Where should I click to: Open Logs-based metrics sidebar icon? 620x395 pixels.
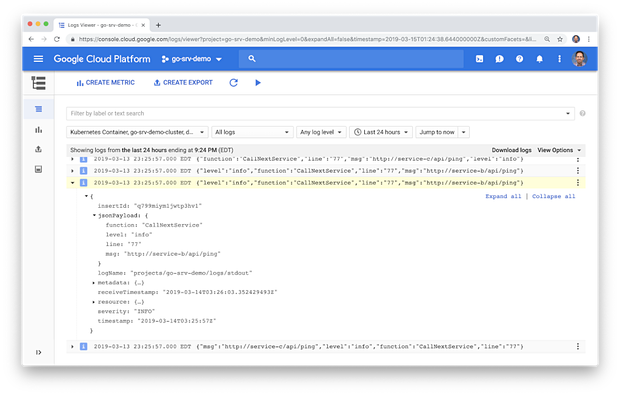tap(38, 130)
